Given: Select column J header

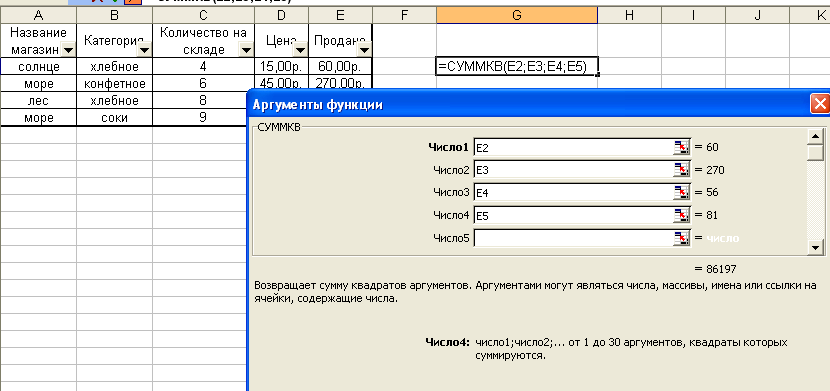Looking at the screenshot, I should pos(757,15).
